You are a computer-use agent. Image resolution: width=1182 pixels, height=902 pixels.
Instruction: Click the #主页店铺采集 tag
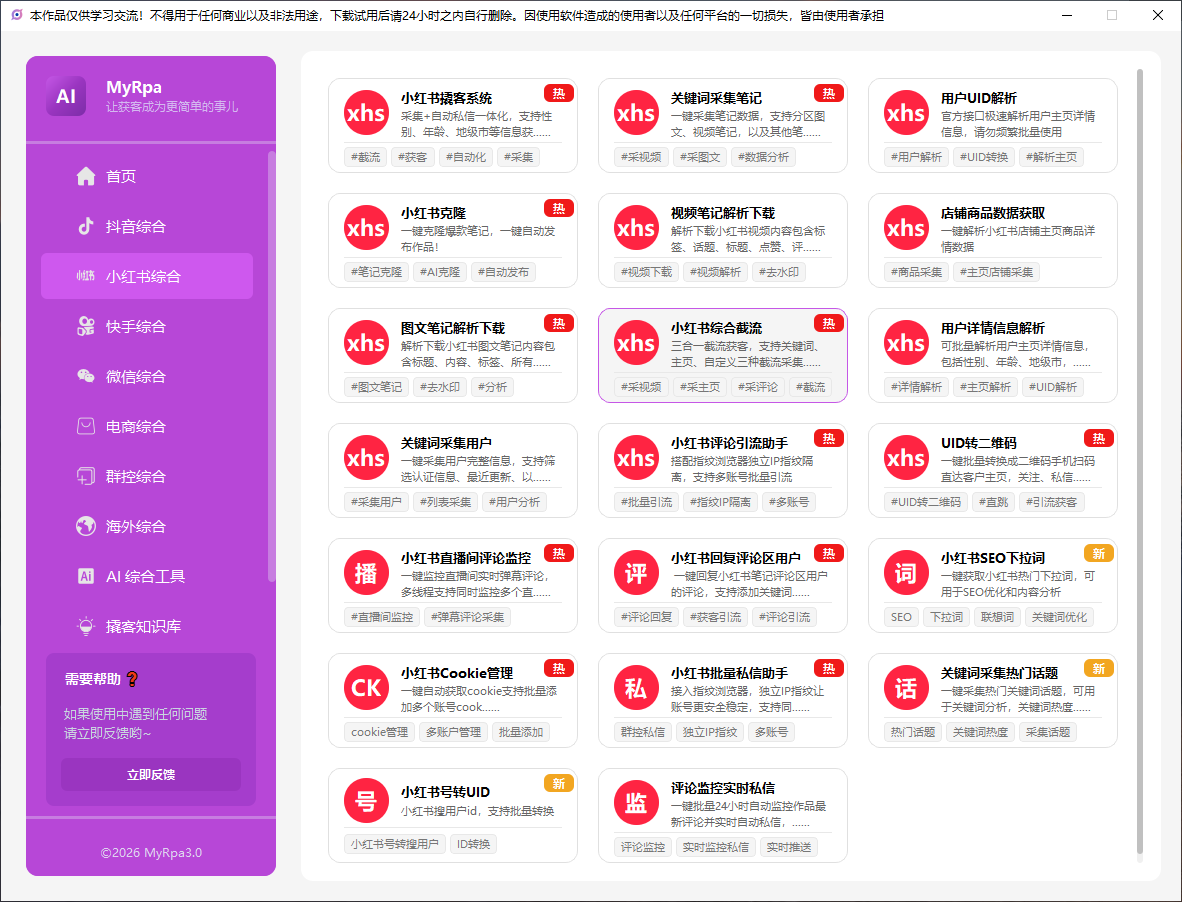997,272
